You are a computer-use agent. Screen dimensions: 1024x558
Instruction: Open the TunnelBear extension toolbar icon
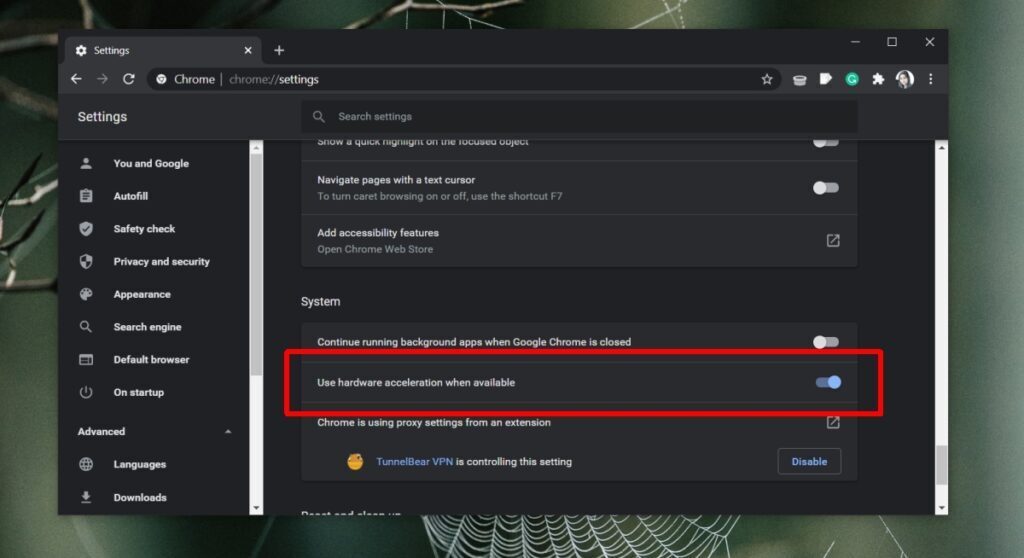[x=799, y=80]
